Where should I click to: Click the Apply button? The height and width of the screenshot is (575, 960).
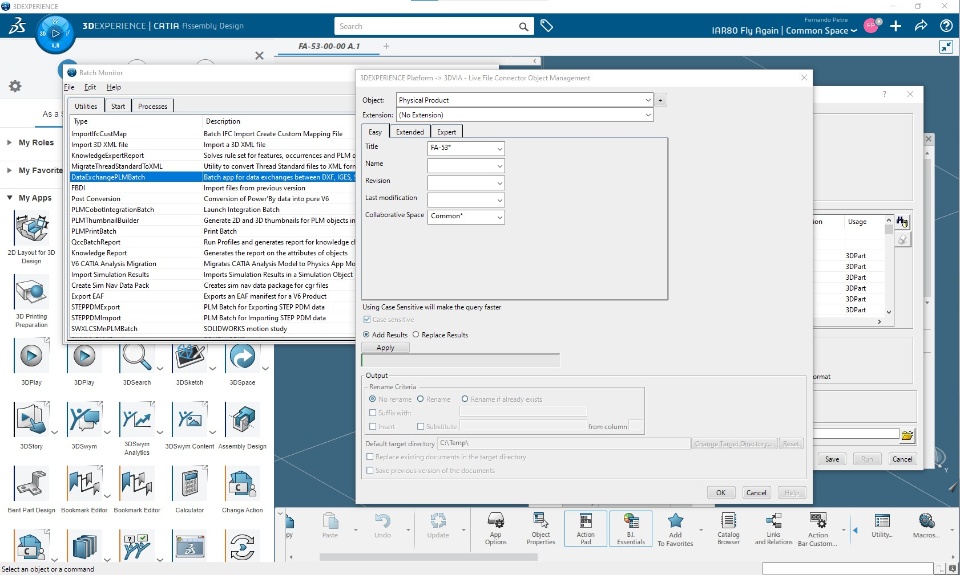(385, 347)
